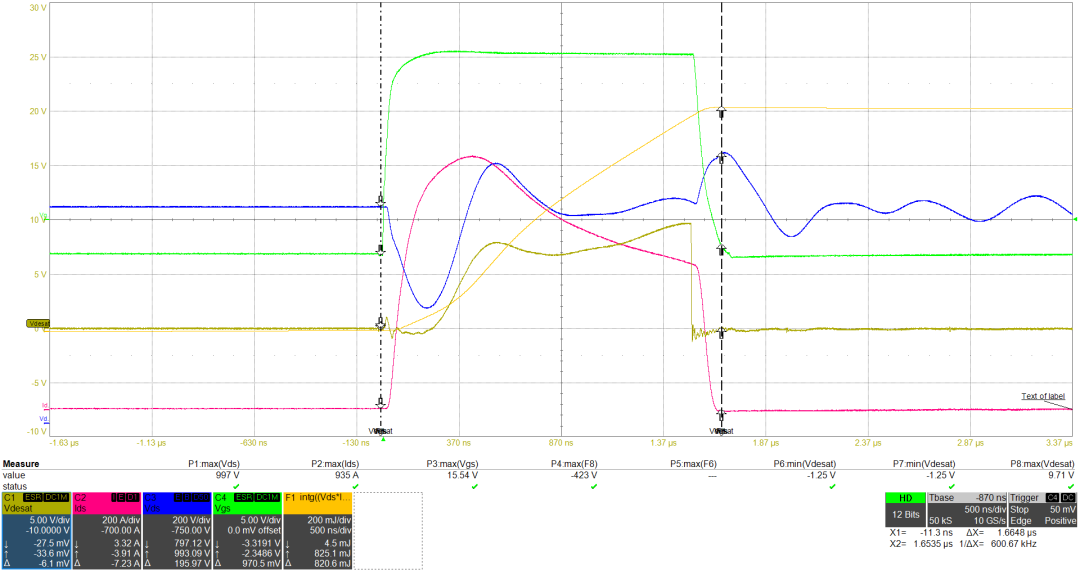Open the C2 Ids channel descriptor box
This screenshot has width=1080, height=570.
point(107,530)
